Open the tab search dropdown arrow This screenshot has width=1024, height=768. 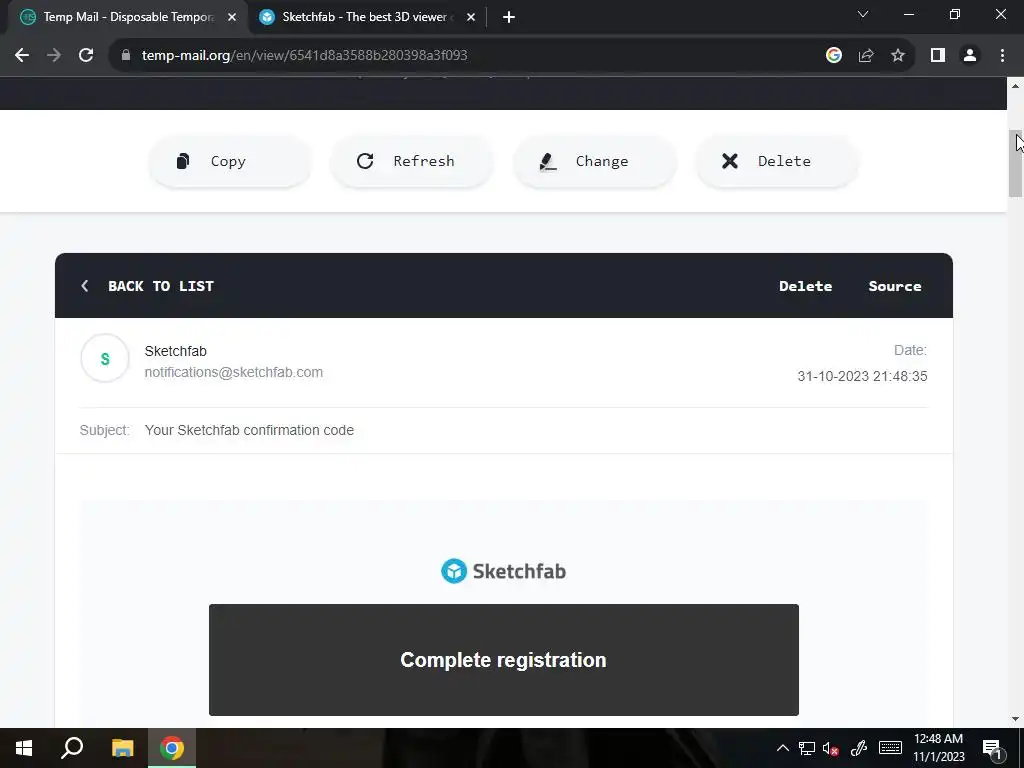point(863,14)
